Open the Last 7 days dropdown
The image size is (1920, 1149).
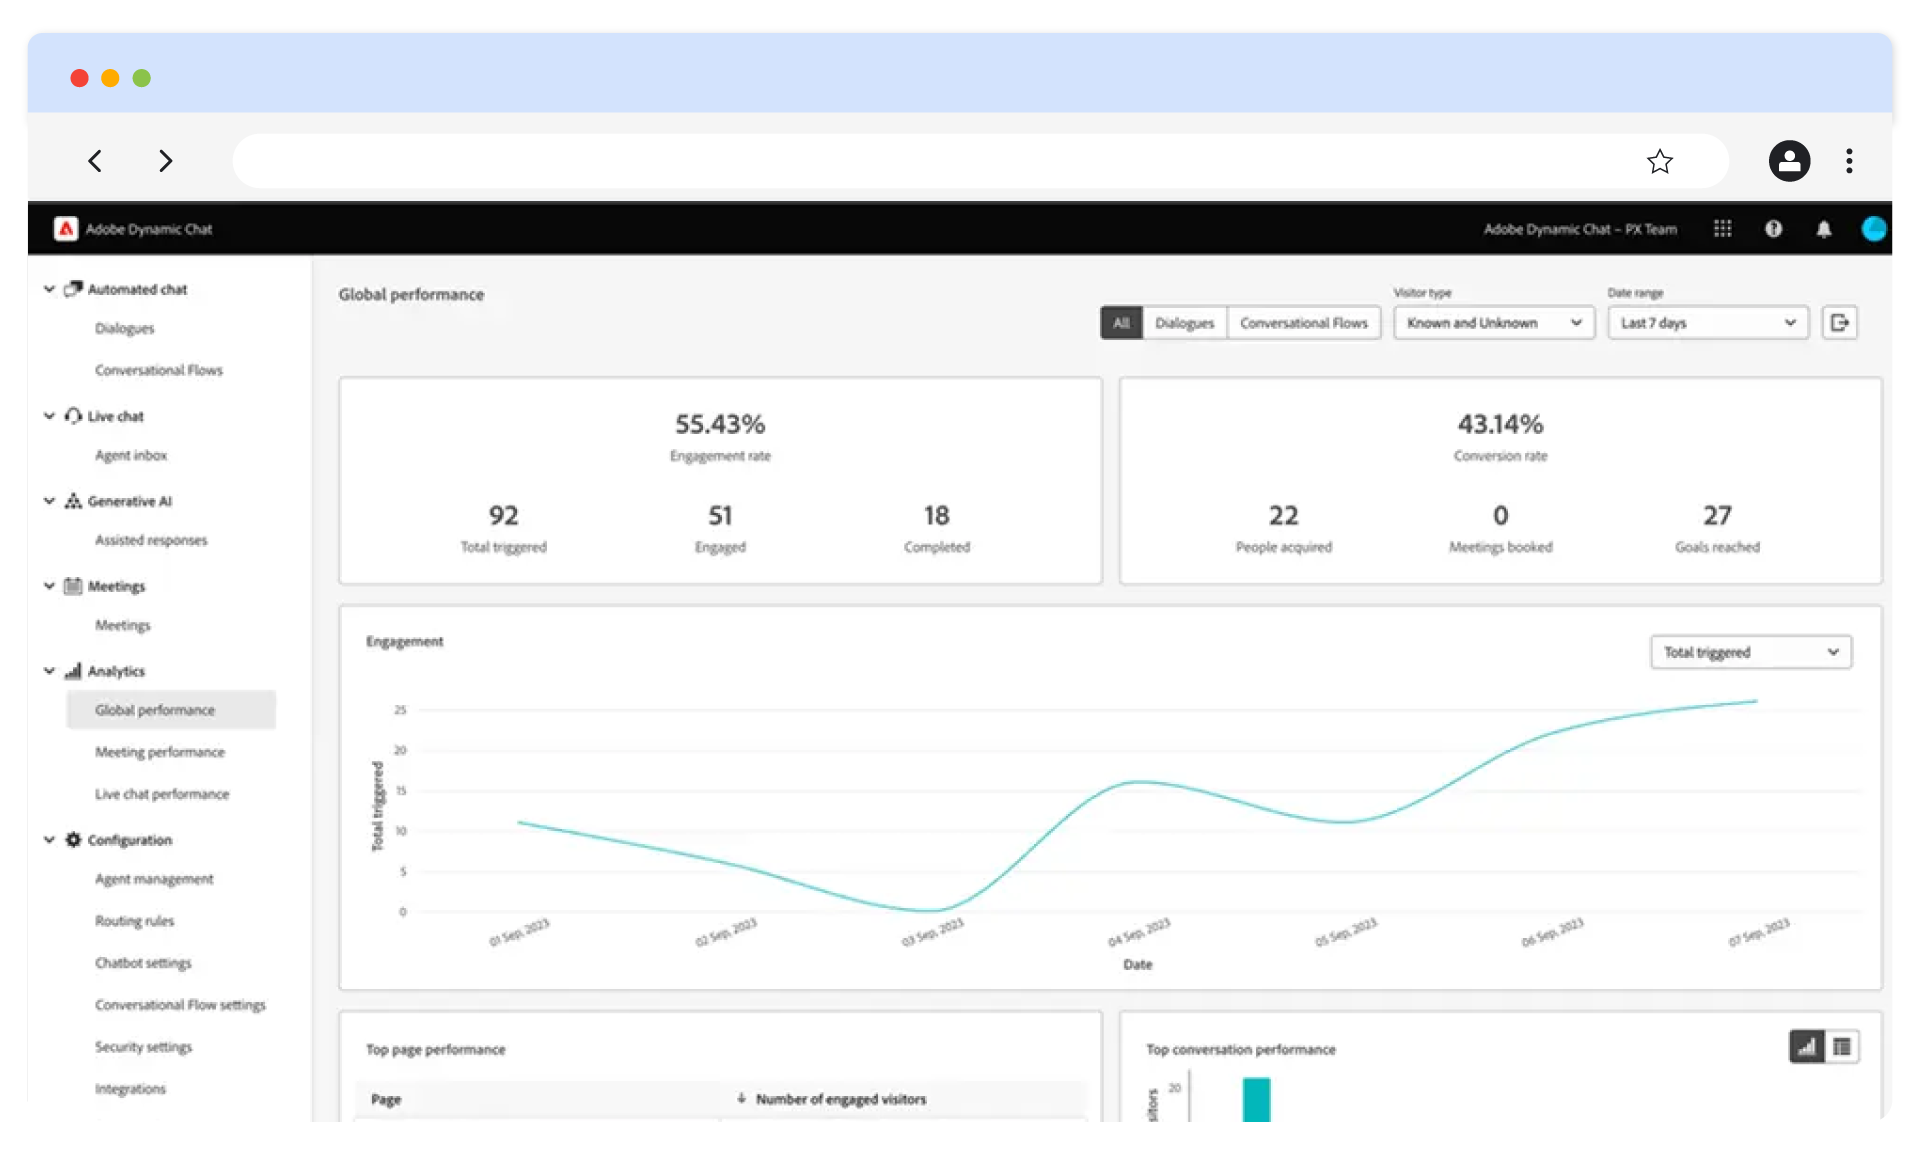[x=1707, y=323]
